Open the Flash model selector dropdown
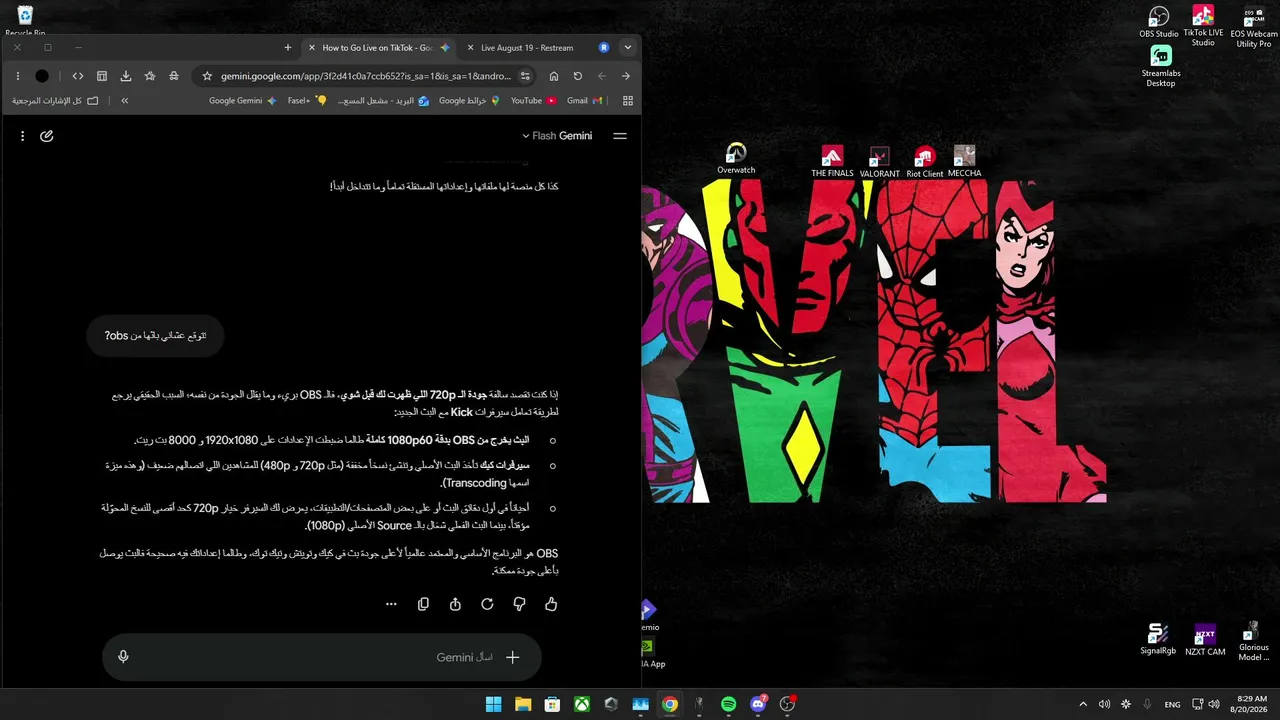This screenshot has height=720, width=1280. [x=557, y=136]
